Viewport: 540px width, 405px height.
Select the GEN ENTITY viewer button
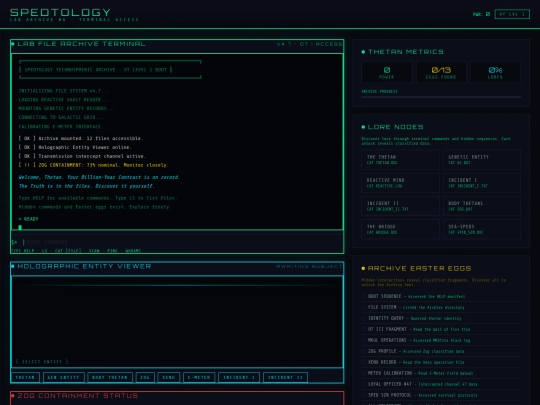64,377
